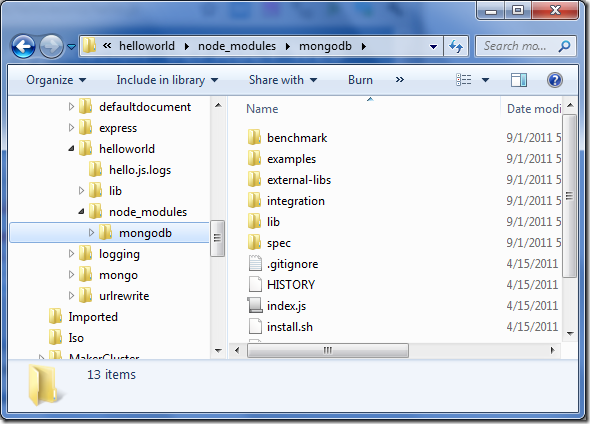Collapse the helloworld tree folder
Image resolution: width=590 pixels, height=424 pixels.
pyautogui.click(x=71, y=149)
